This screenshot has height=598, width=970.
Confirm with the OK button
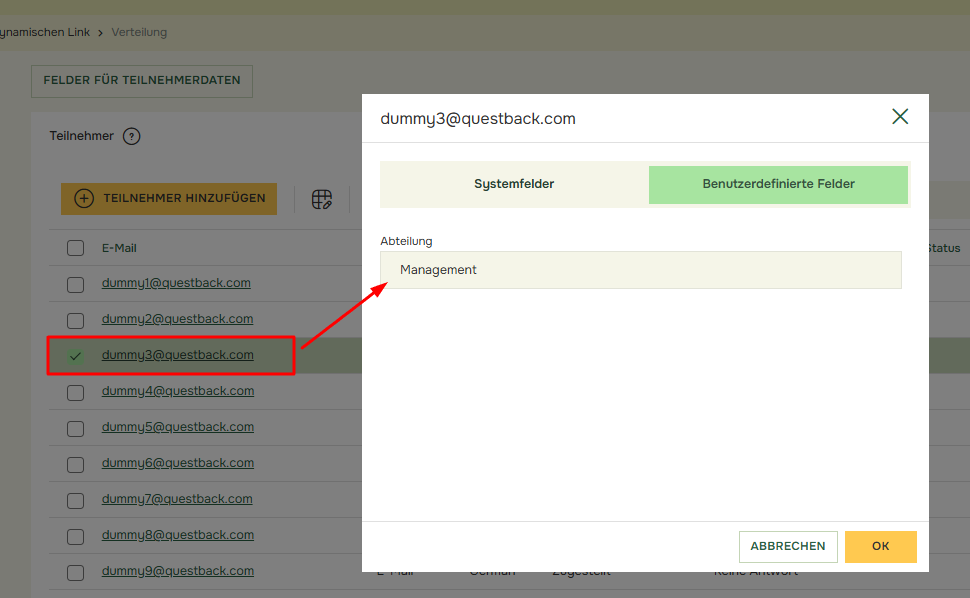point(880,546)
